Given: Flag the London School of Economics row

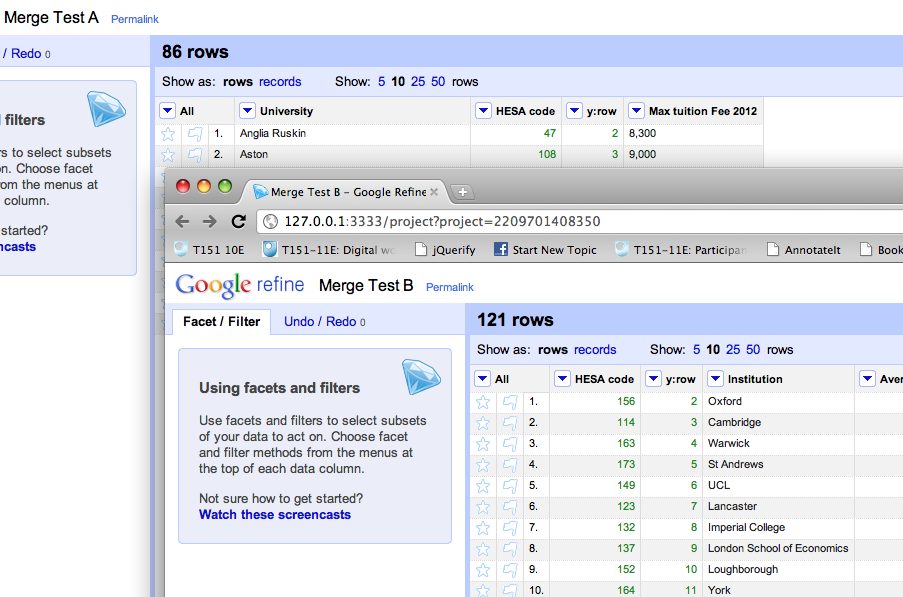Looking at the screenshot, I should (510, 549).
